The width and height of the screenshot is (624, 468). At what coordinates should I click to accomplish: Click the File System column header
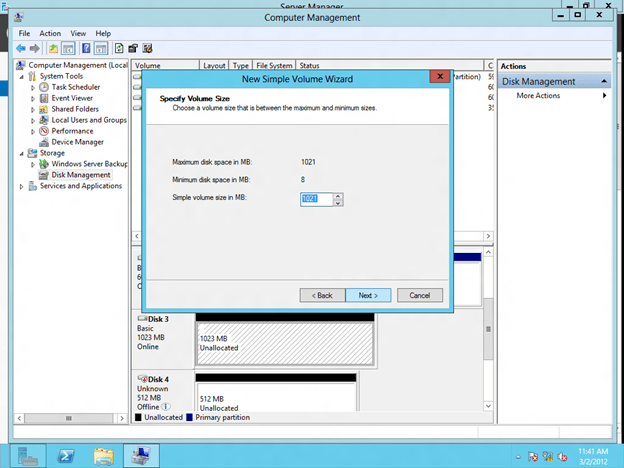[273, 66]
